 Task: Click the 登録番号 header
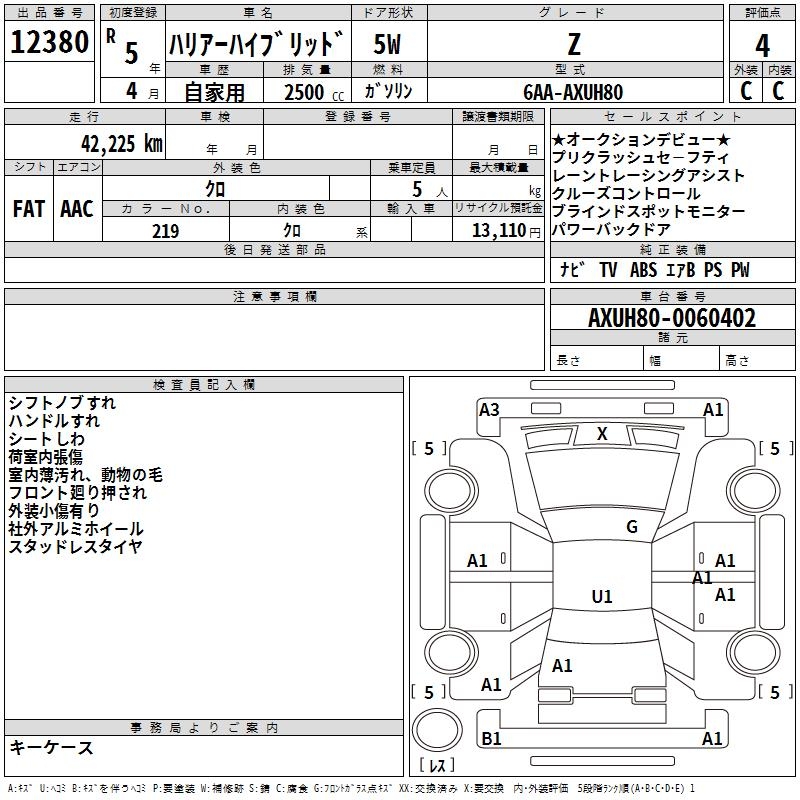pos(358,117)
